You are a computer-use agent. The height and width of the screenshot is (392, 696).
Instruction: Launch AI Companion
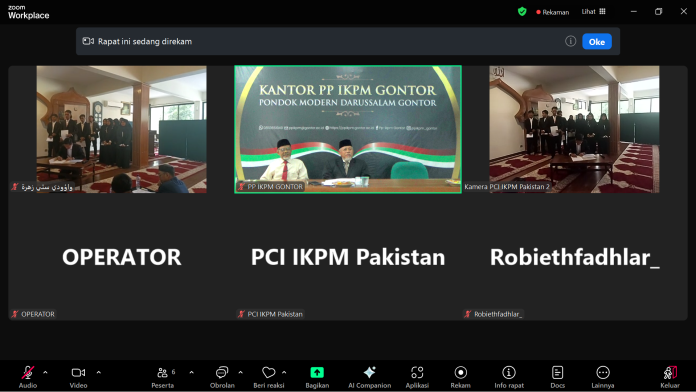click(x=369, y=377)
